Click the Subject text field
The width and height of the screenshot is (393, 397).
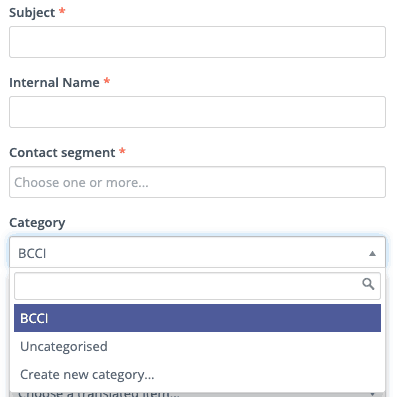[197, 42]
